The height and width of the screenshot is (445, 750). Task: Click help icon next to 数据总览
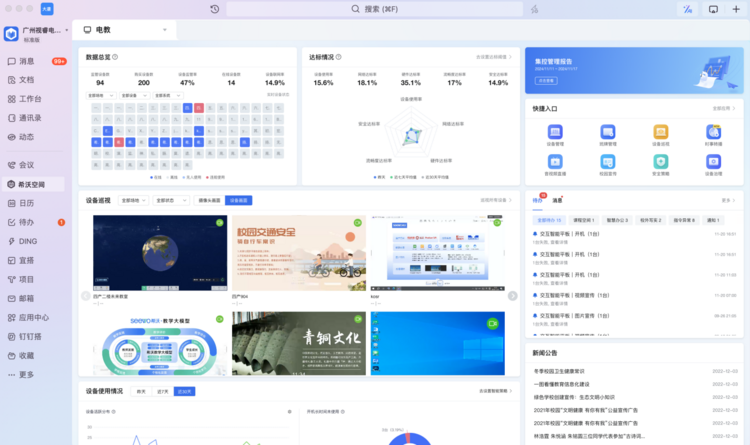coord(115,57)
